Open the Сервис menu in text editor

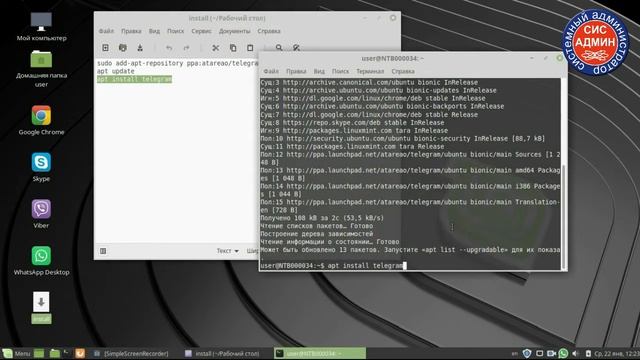point(201,31)
